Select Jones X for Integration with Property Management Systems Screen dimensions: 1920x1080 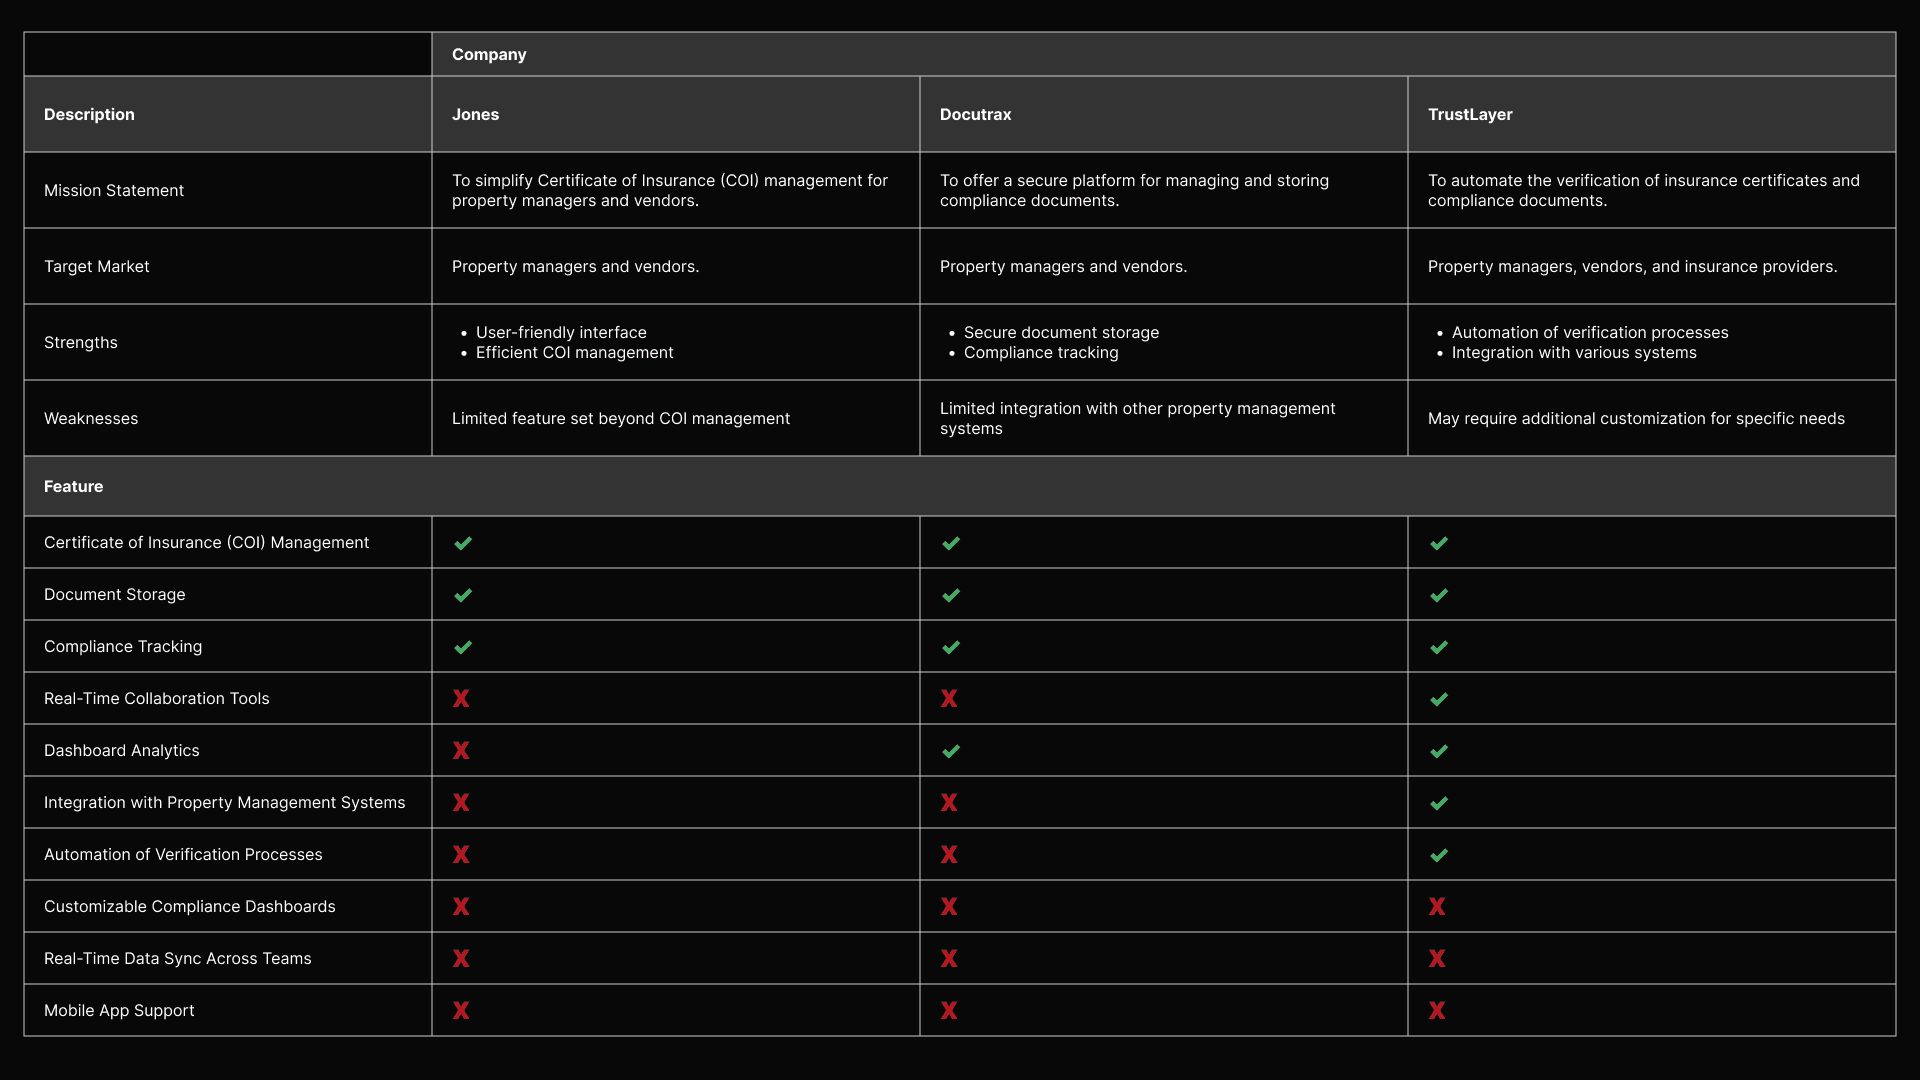click(x=461, y=802)
